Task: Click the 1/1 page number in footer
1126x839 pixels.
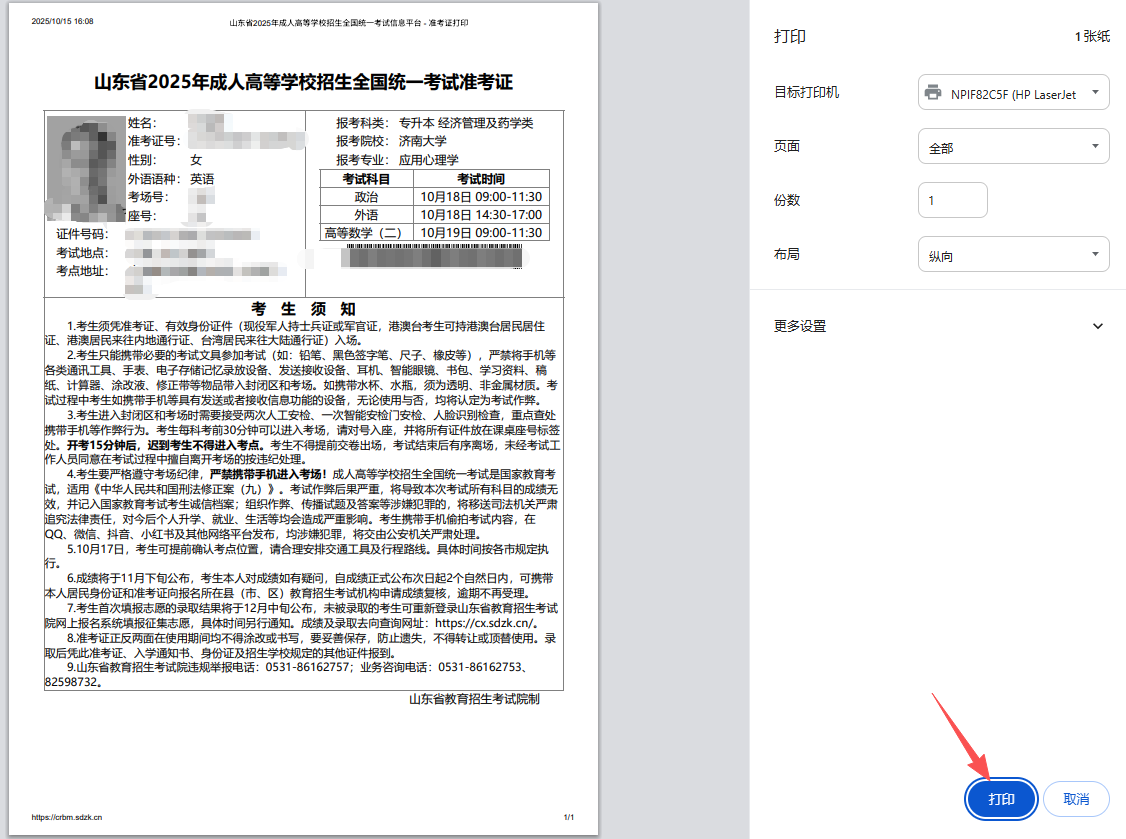Action: [x=568, y=817]
